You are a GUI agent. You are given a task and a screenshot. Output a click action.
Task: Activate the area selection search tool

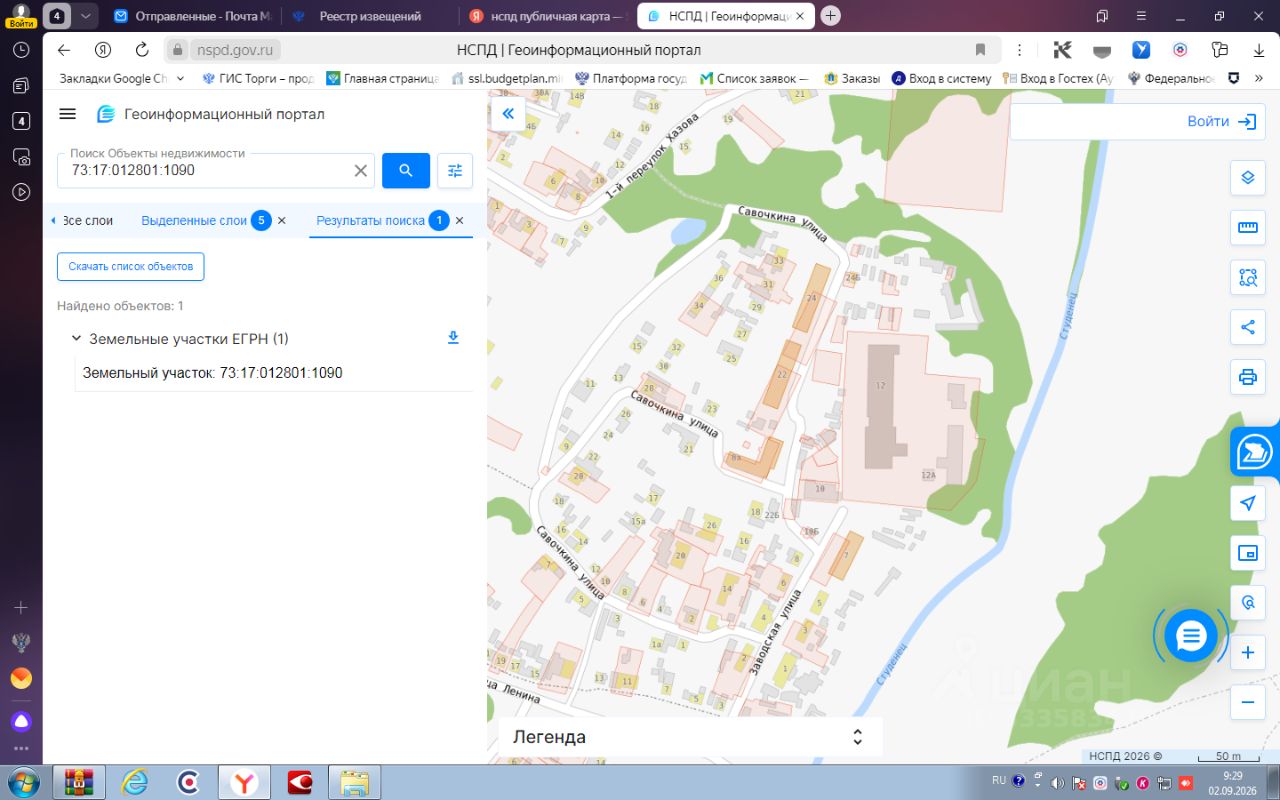[x=1247, y=278]
